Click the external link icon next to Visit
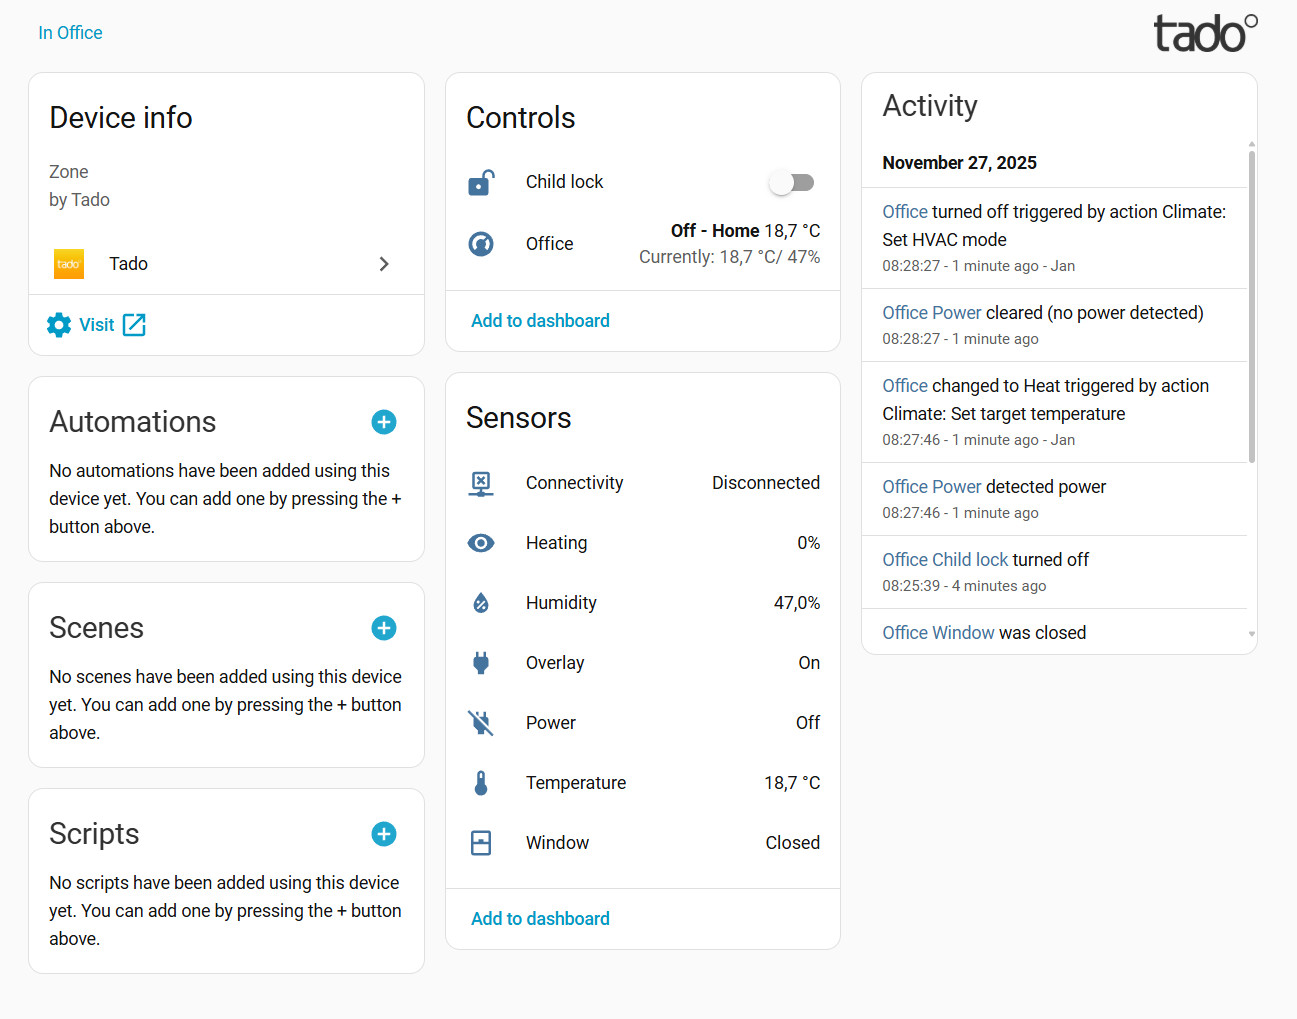The width and height of the screenshot is (1297, 1019). coord(134,325)
